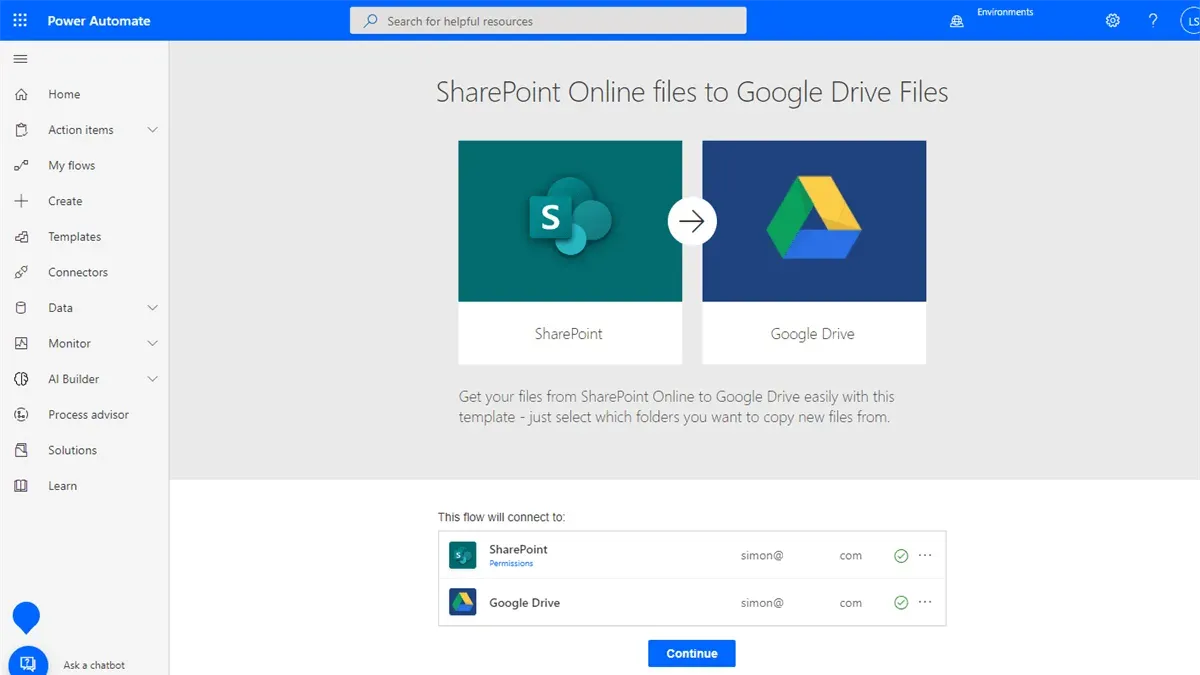
Task: Click Ask a chatbot label
Action: (94, 665)
